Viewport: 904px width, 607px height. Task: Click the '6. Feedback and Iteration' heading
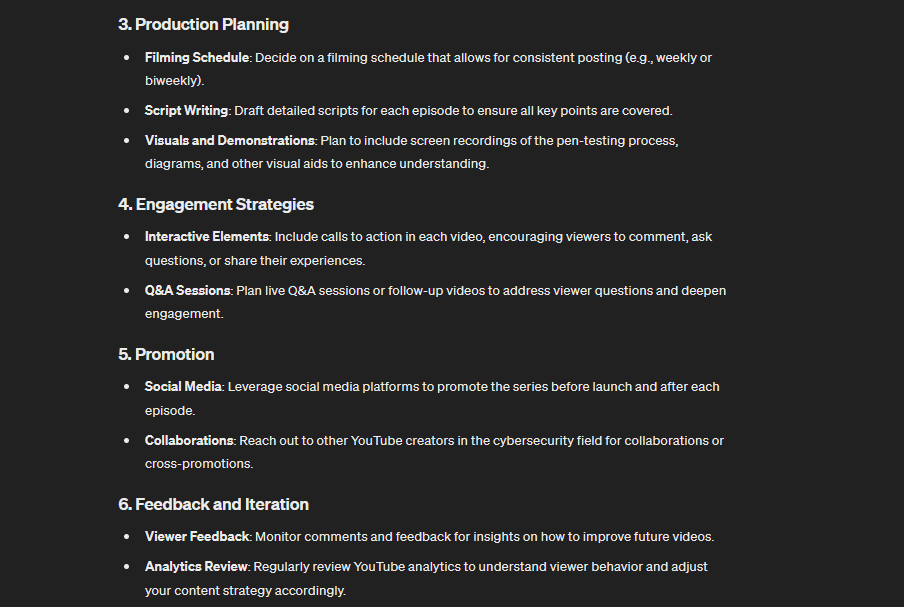(213, 504)
